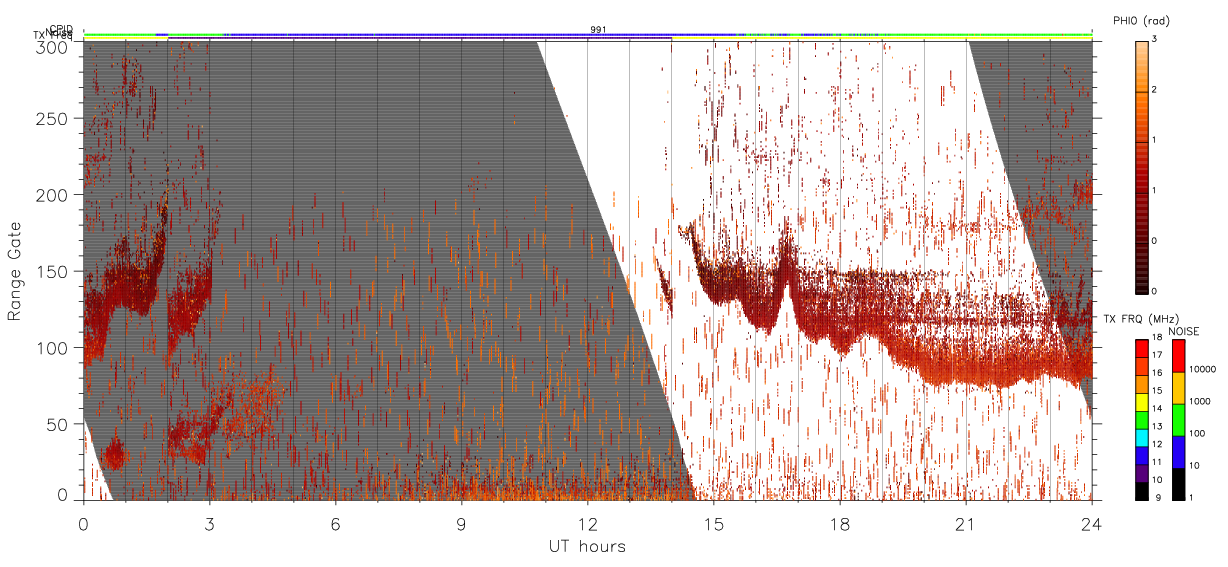Click the '991' label above the plot
This screenshot has height=567, width=1228.
(598, 29)
